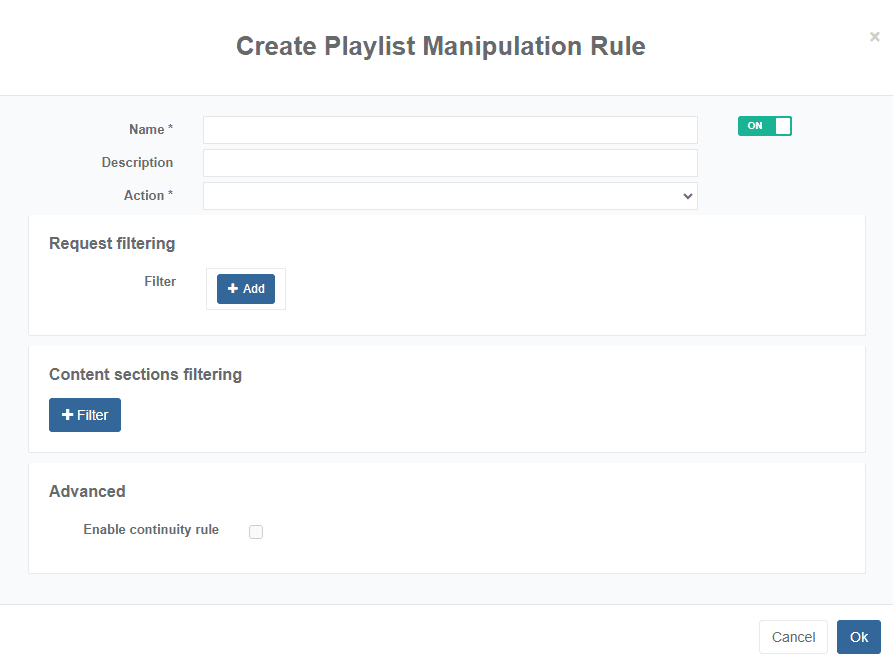Click the X to dismiss the dialog
The height and width of the screenshot is (669, 893).
pos(874,37)
